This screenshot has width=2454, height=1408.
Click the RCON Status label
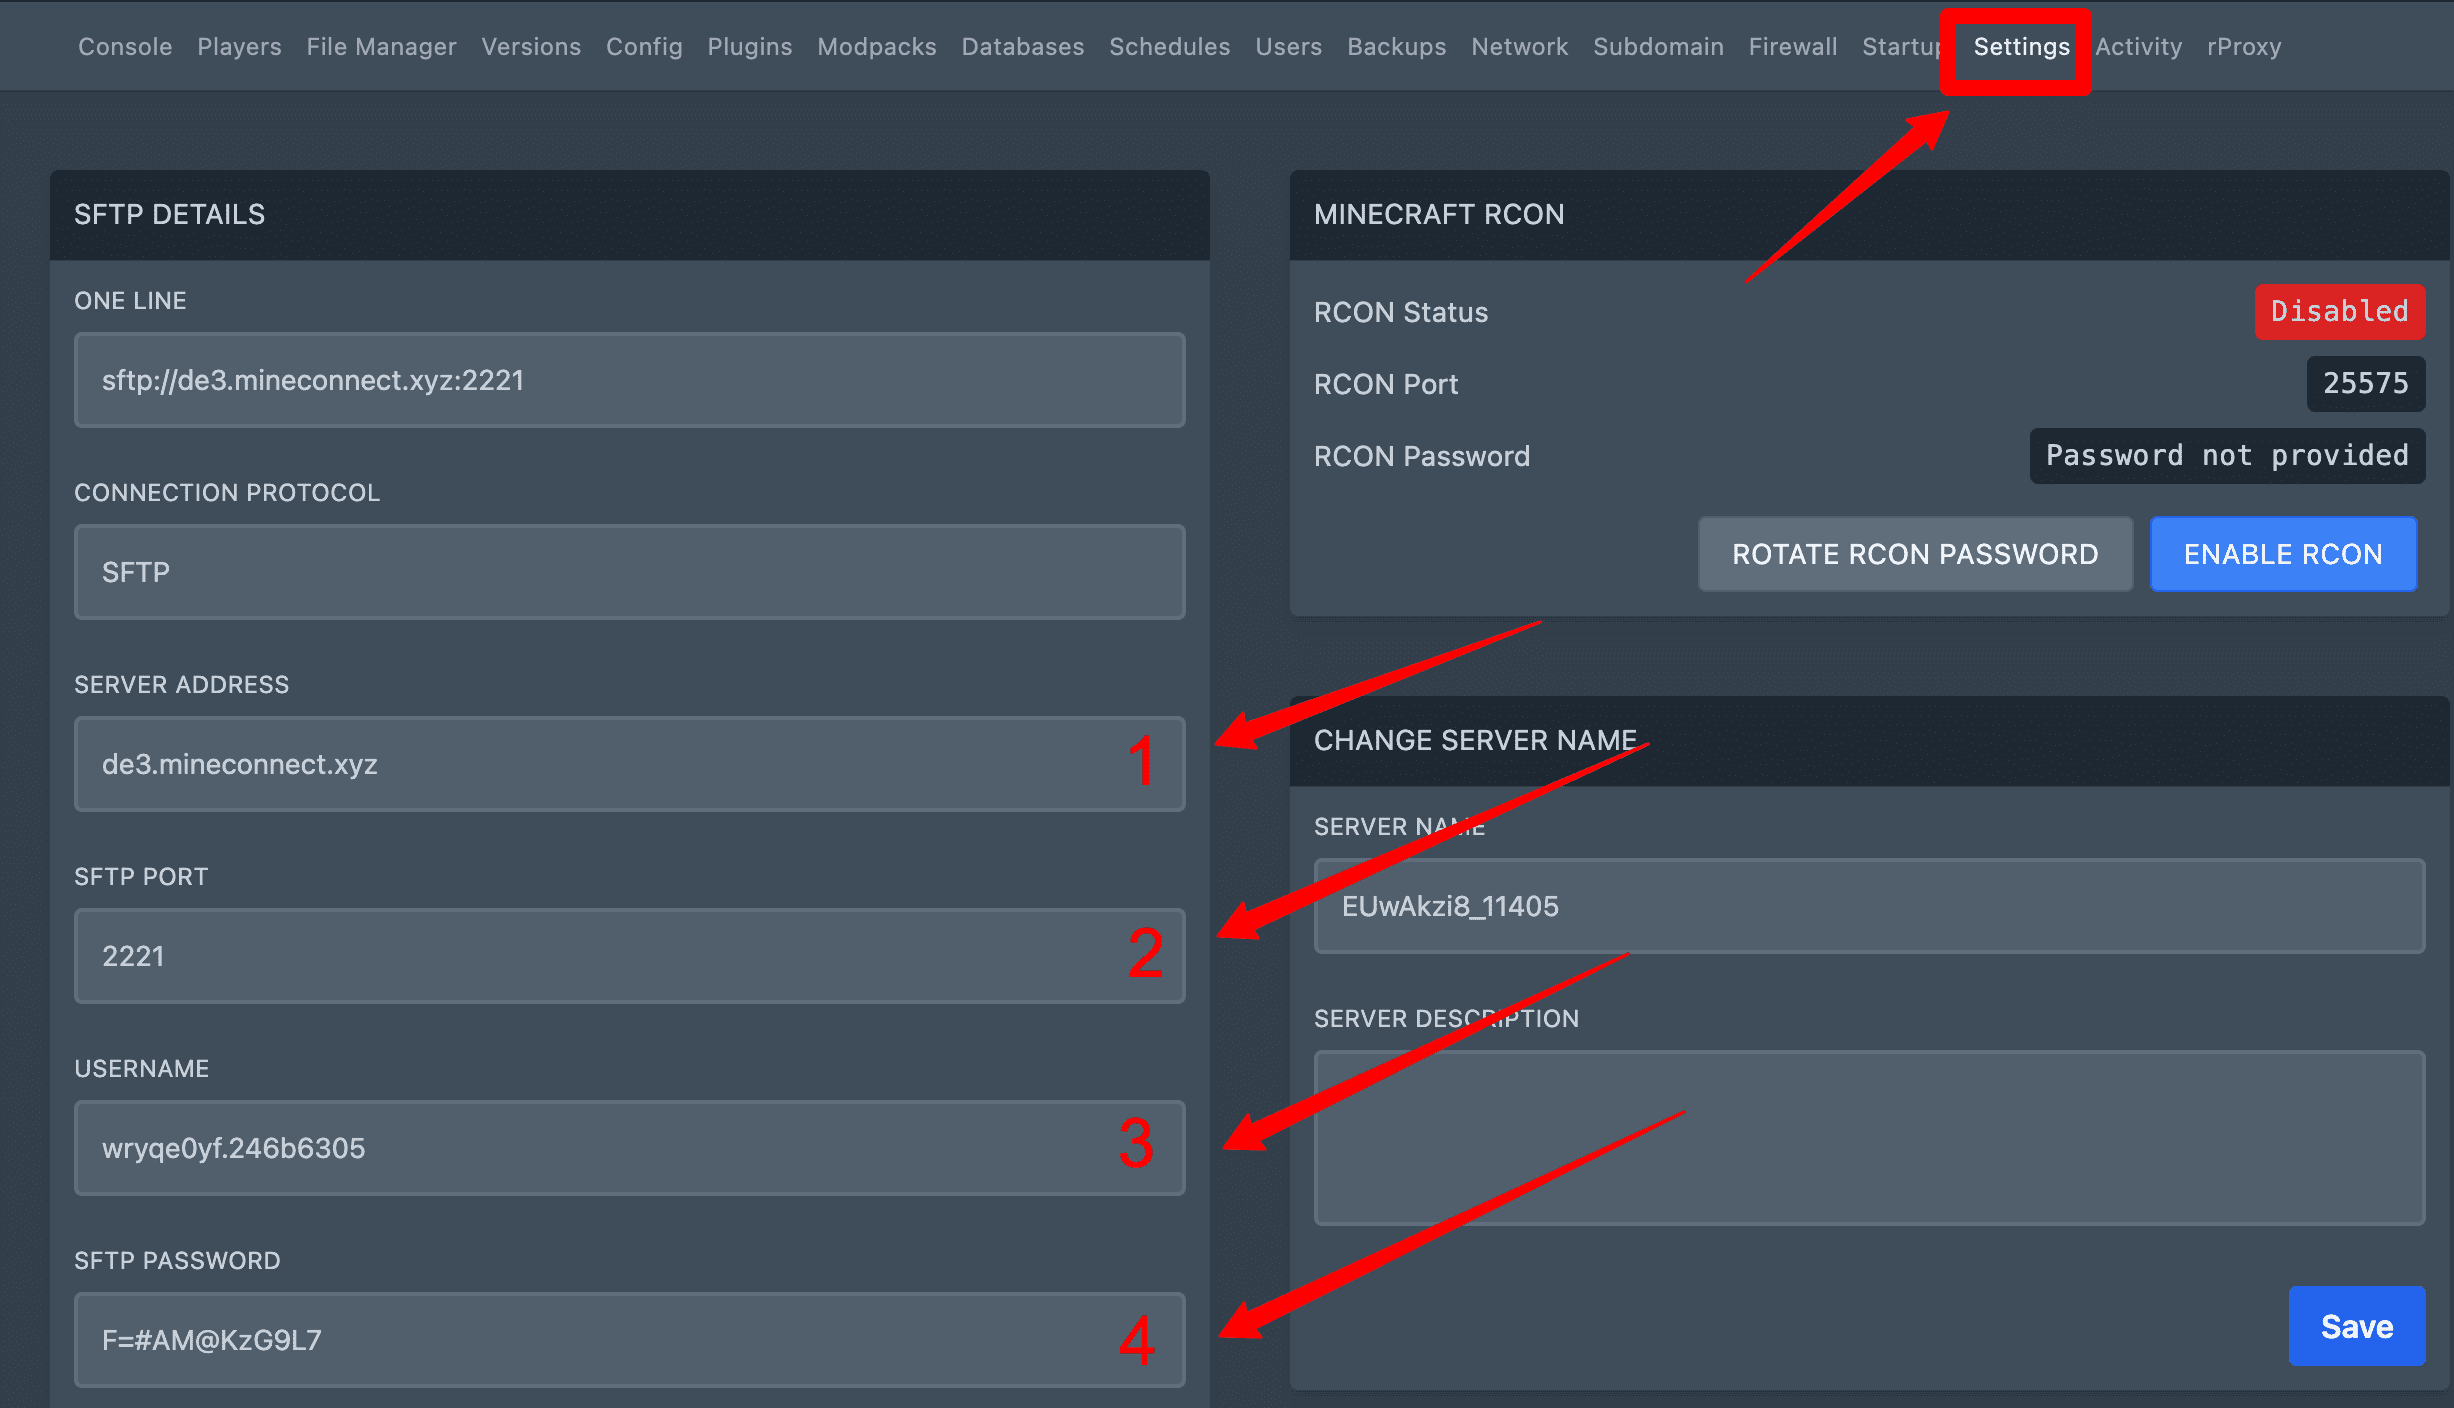click(1401, 312)
